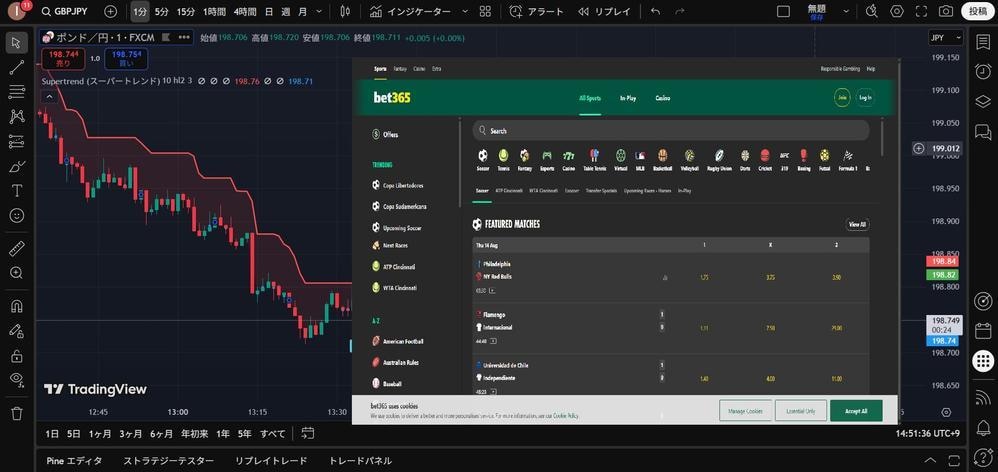The width and height of the screenshot is (998, 472).
Task: Click the undo arrow
Action: click(x=656, y=11)
